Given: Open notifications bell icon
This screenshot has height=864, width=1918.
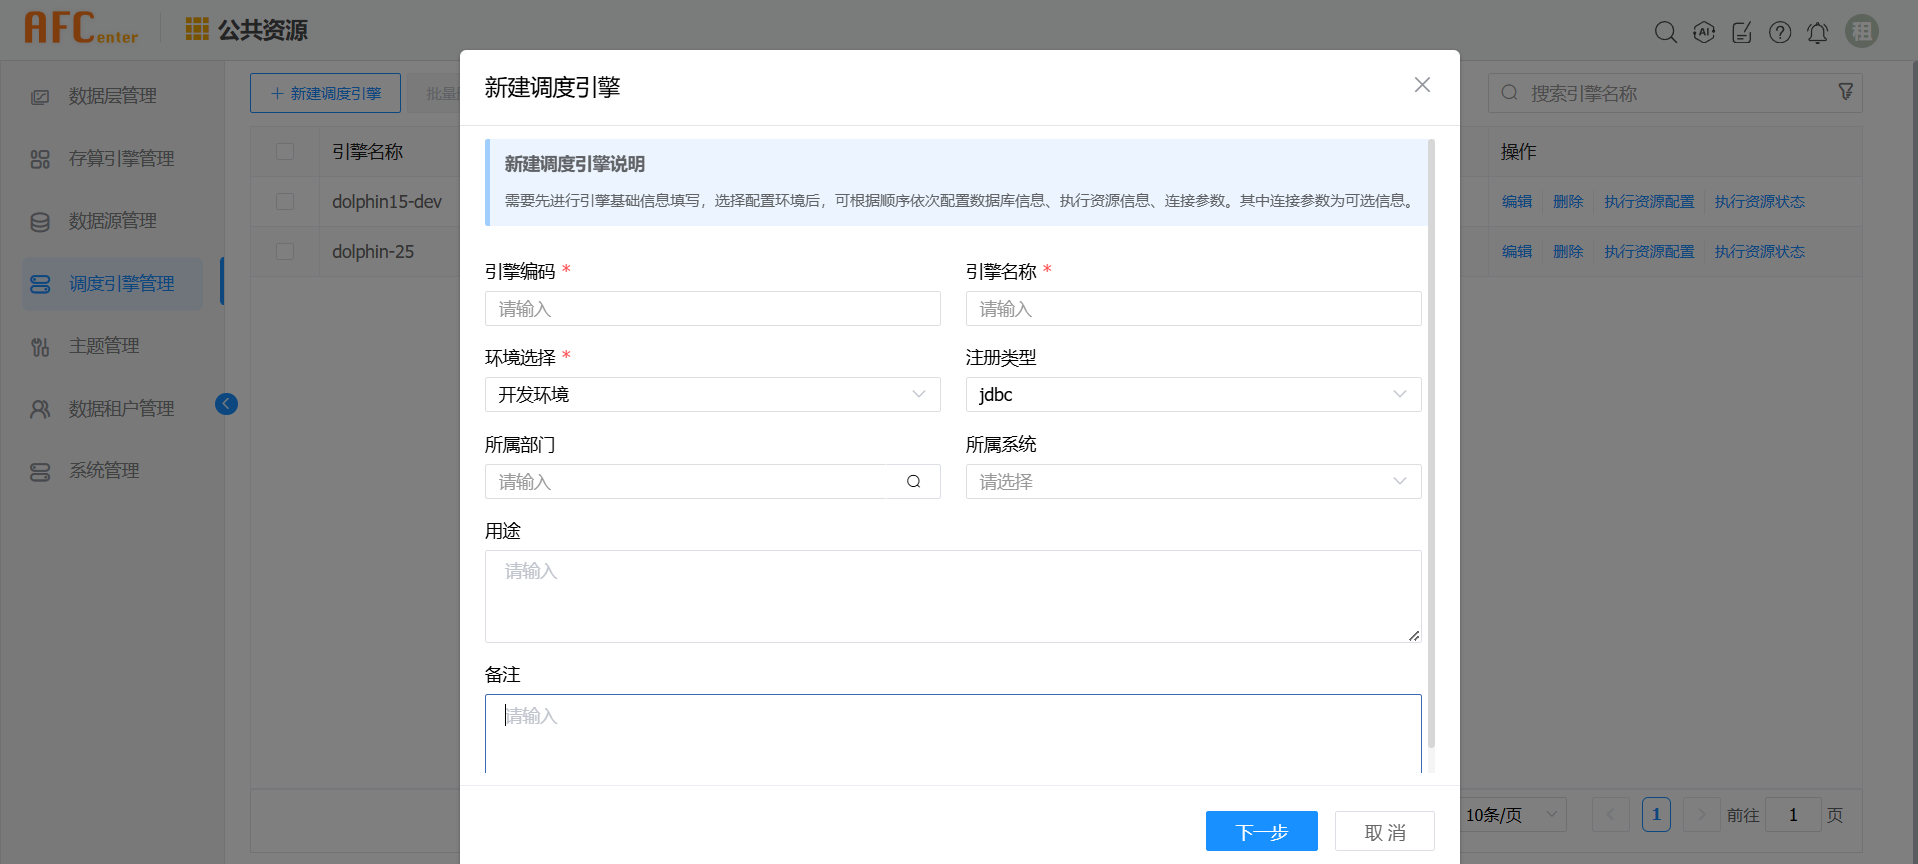Looking at the screenshot, I should tap(1817, 33).
